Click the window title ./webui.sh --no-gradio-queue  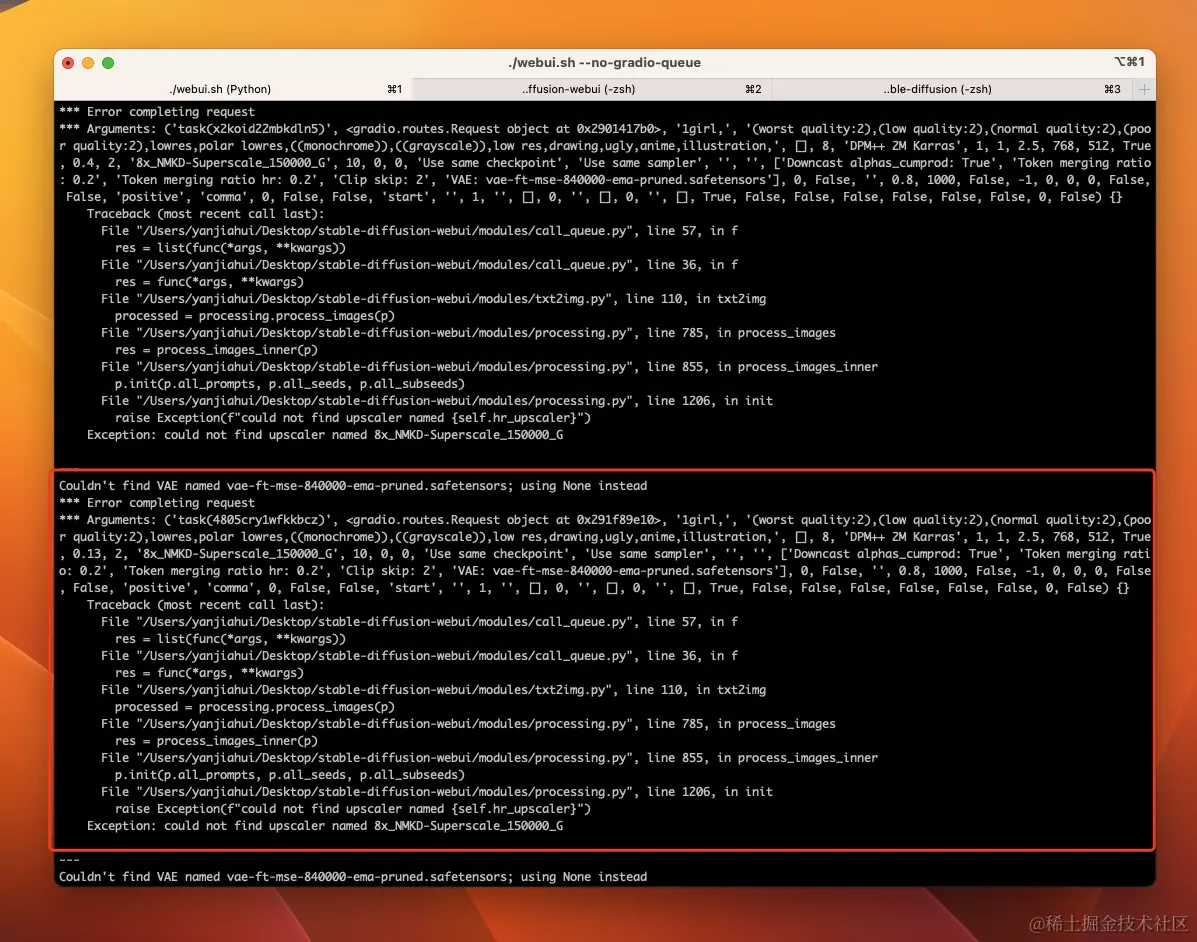pyautogui.click(x=604, y=63)
